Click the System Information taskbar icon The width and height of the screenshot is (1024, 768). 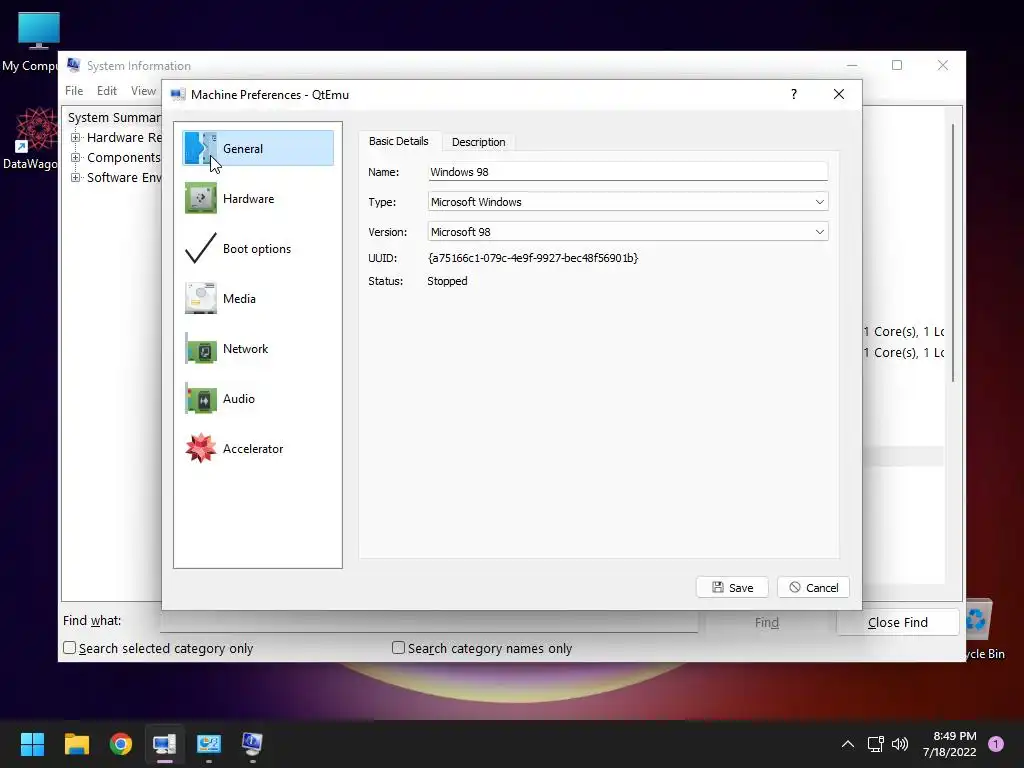tap(252, 743)
